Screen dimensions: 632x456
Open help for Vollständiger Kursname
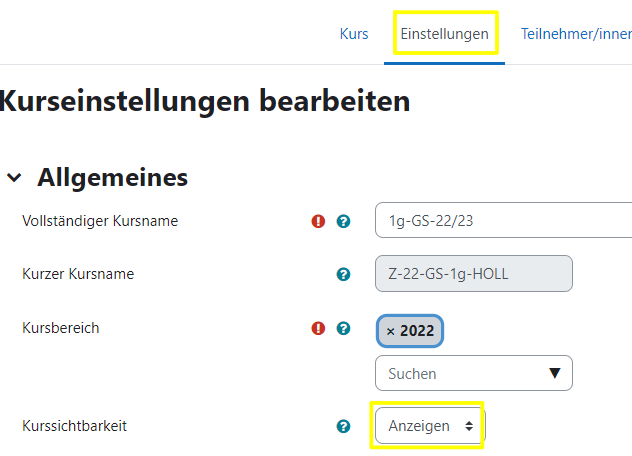344,221
